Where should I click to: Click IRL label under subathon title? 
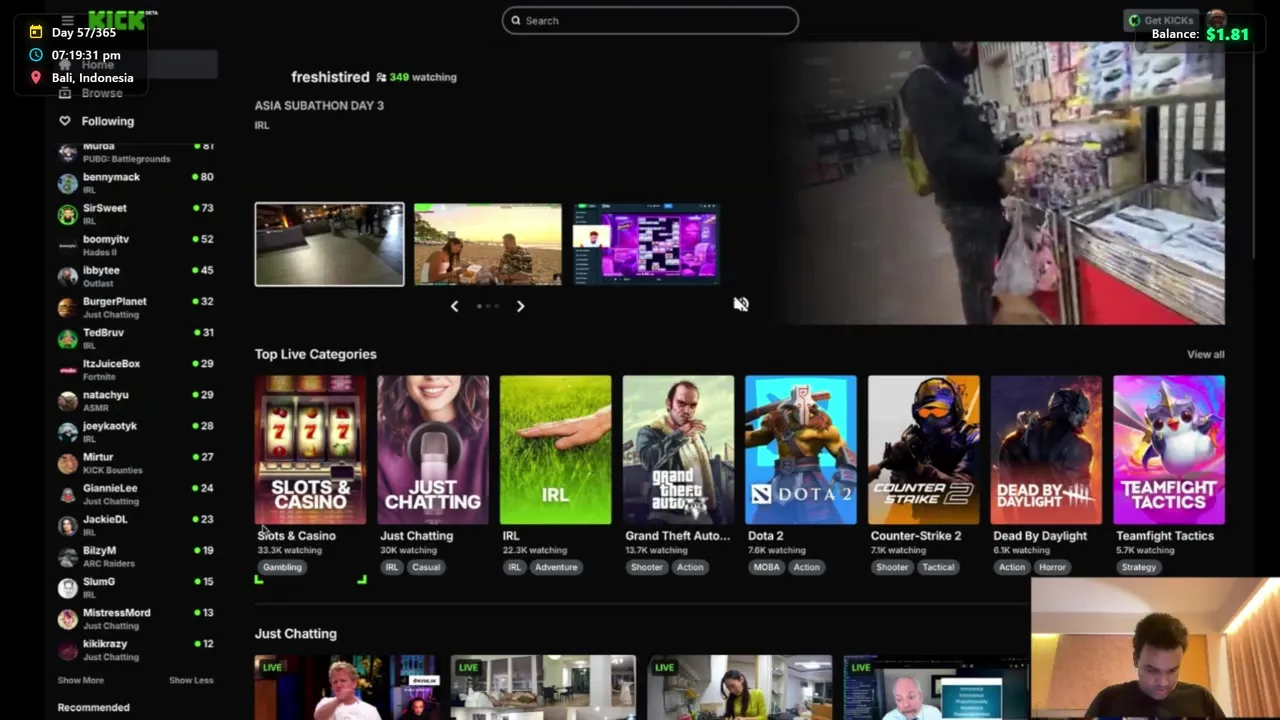click(x=262, y=125)
